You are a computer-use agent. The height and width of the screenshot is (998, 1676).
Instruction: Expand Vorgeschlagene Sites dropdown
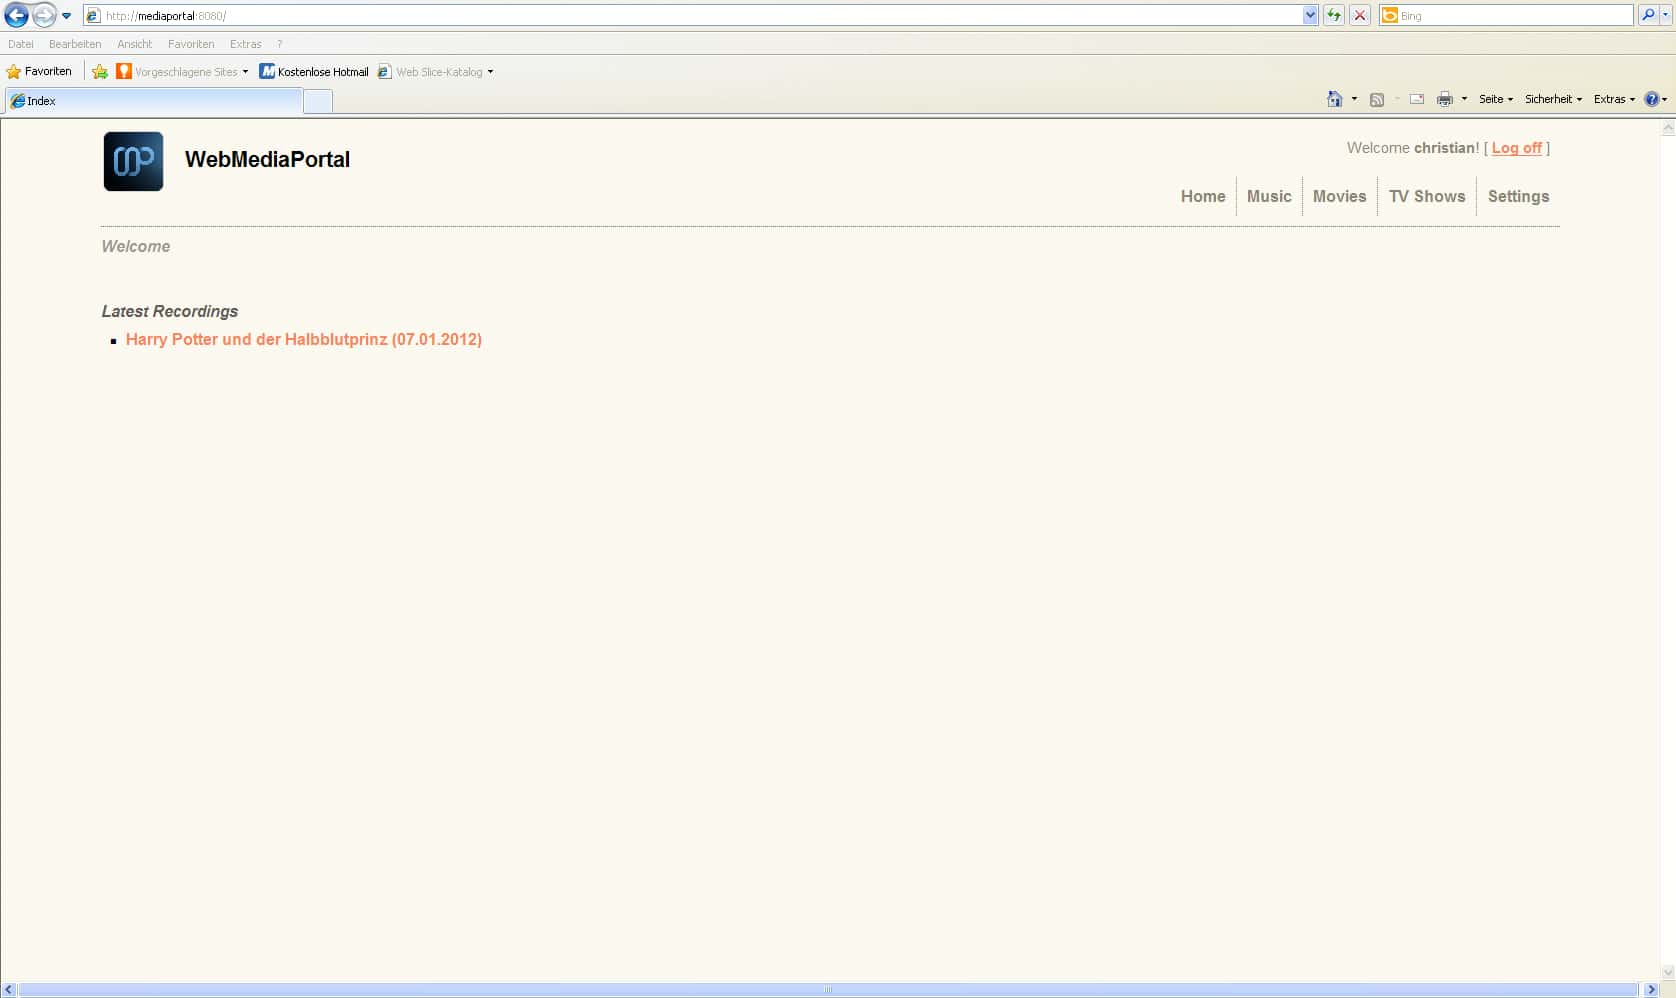point(245,72)
